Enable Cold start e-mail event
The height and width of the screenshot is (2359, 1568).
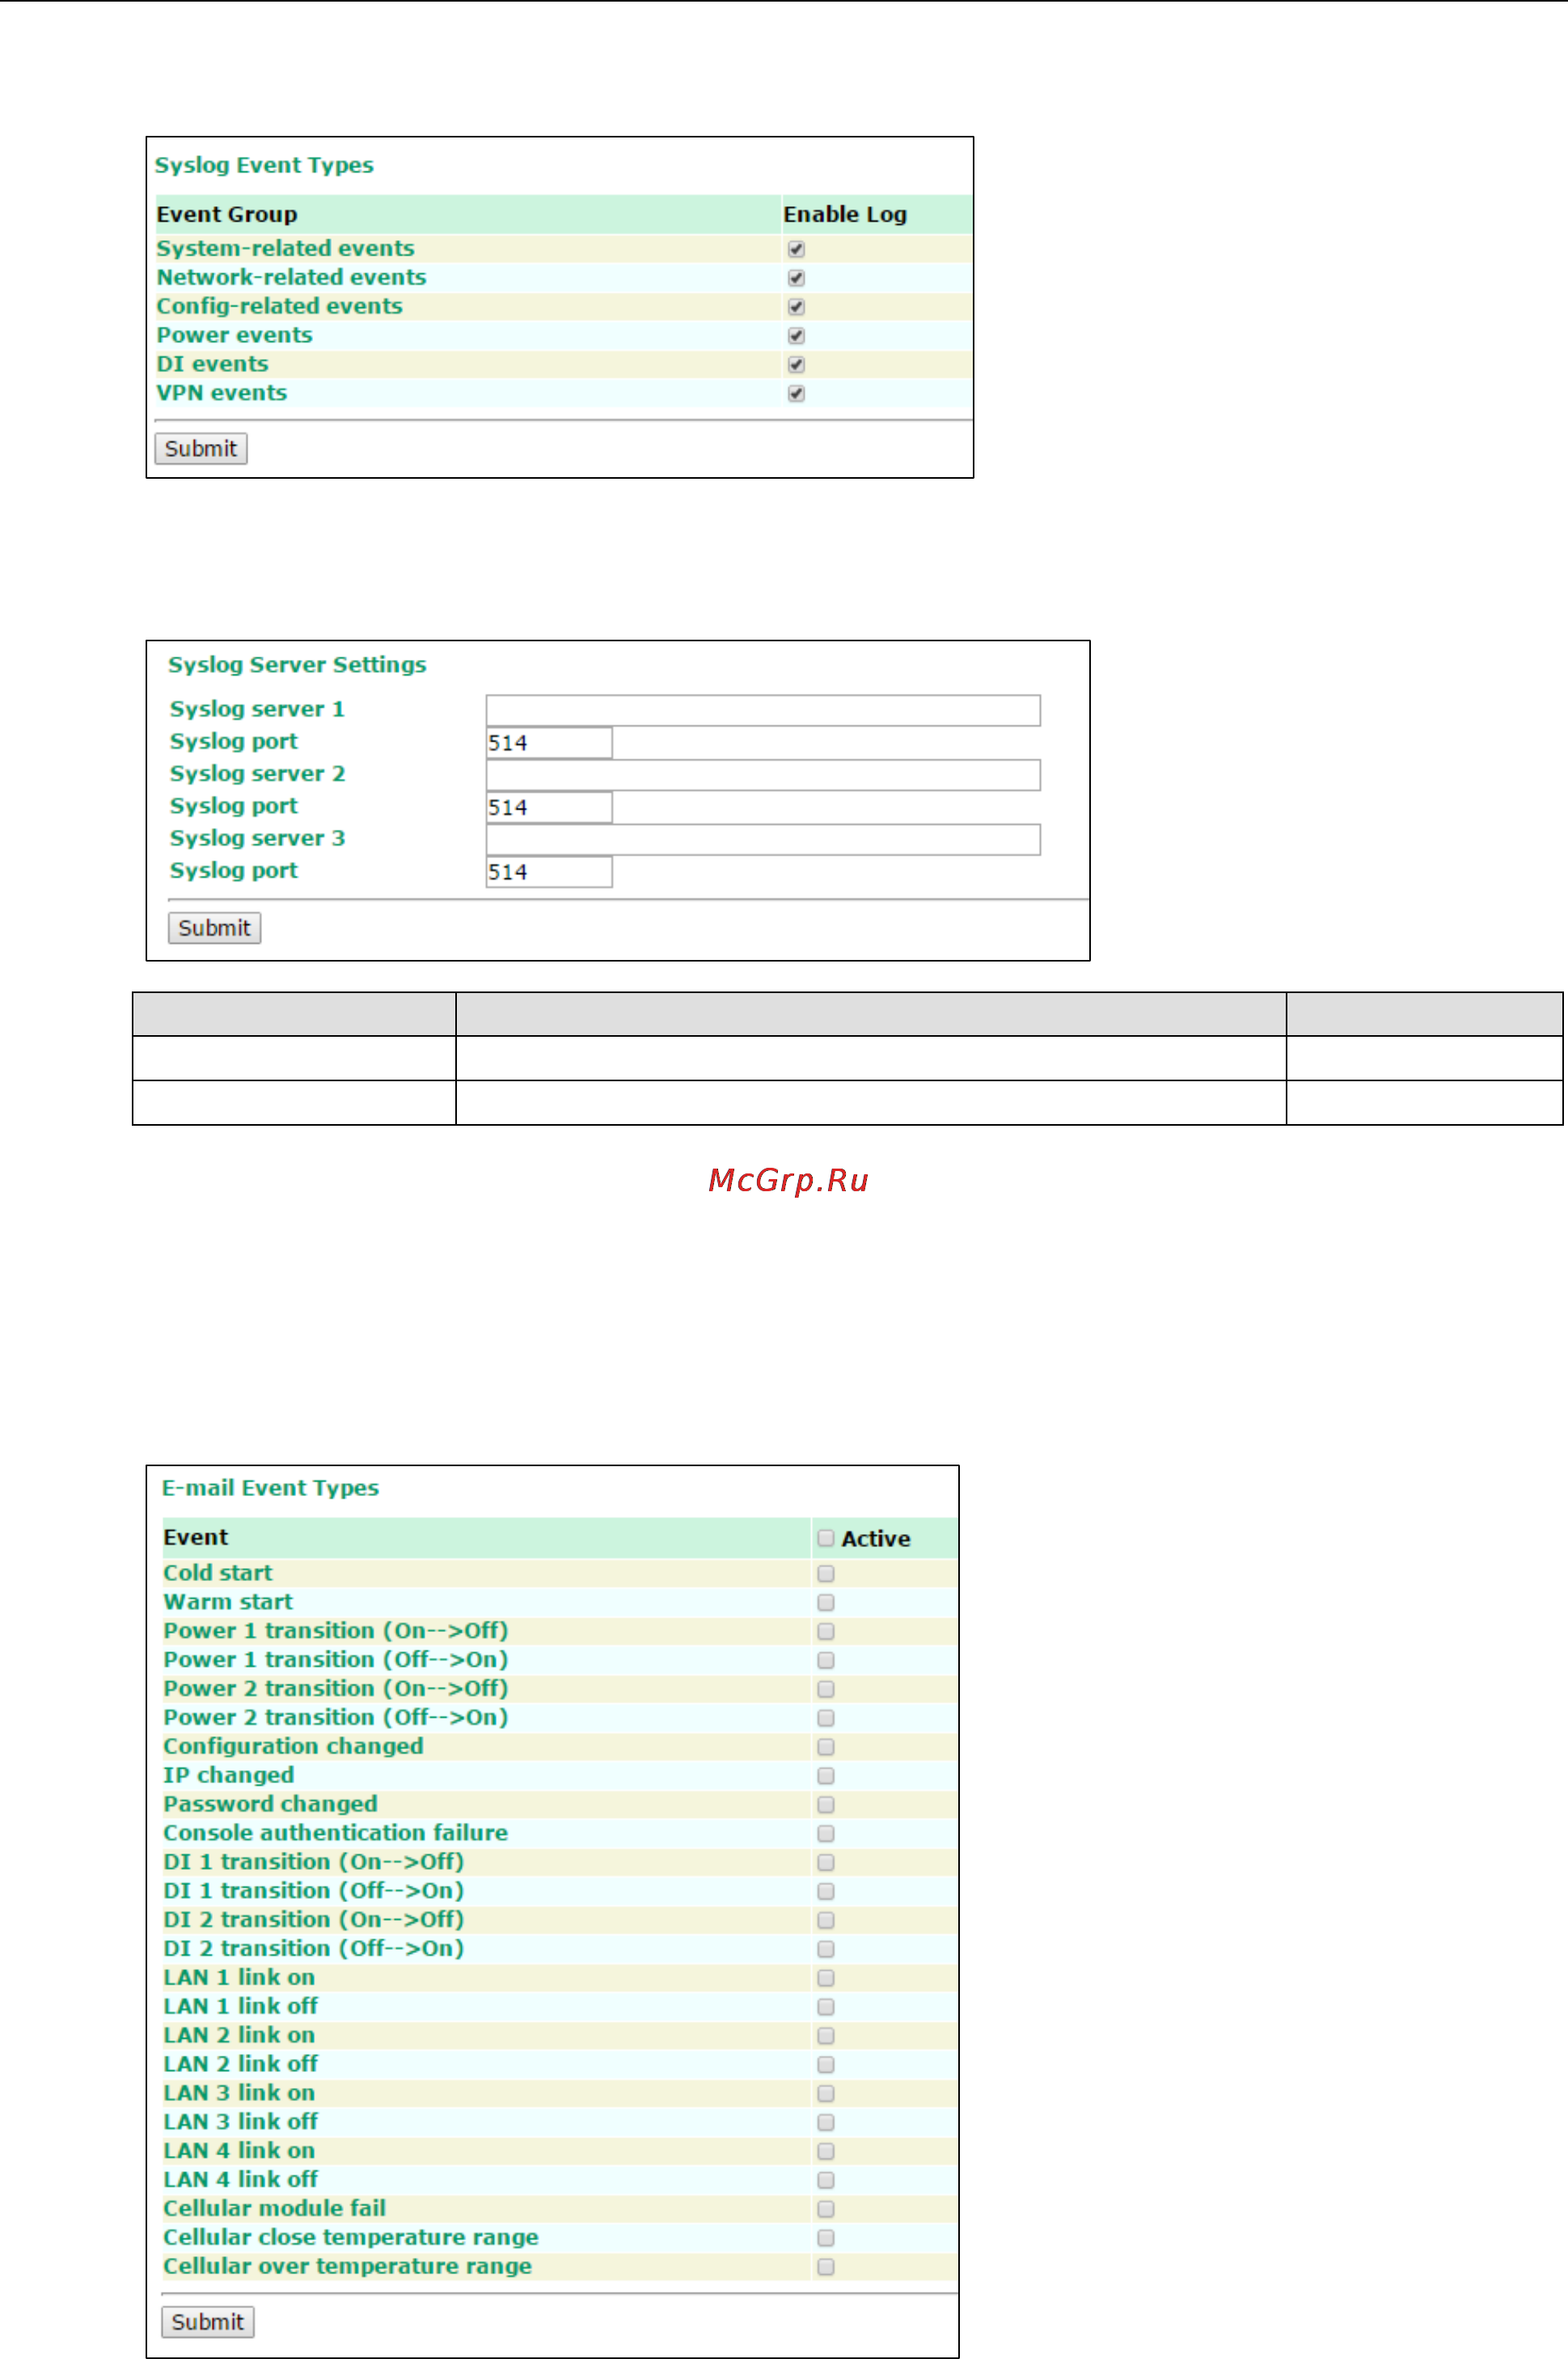pyautogui.click(x=826, y=1573)
